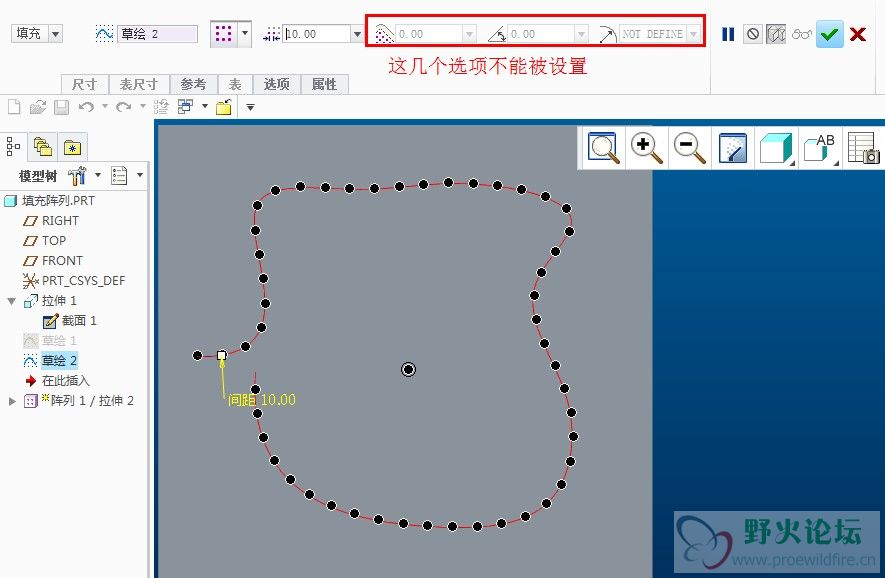Image resolution: width=885 pixels, height=578 pixels.
Task: Toggle the glasses verify preview icon
Action: (x=801, y=34)
